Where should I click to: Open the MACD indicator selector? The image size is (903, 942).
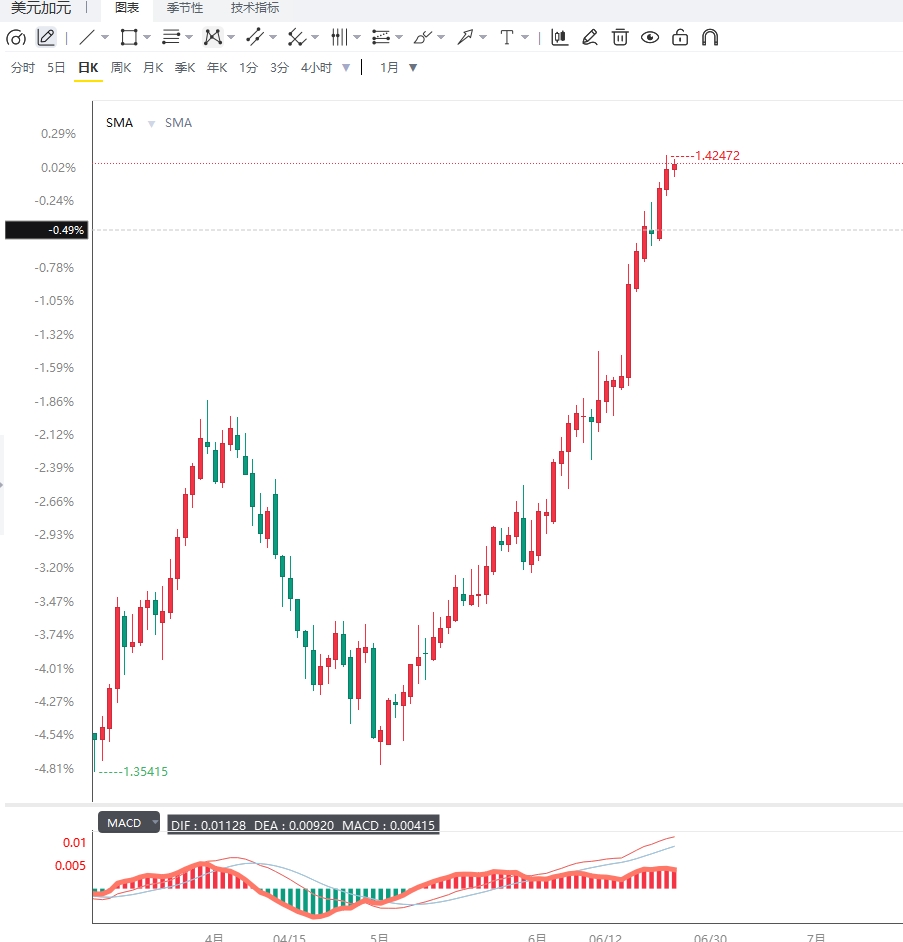pos(129,822)
